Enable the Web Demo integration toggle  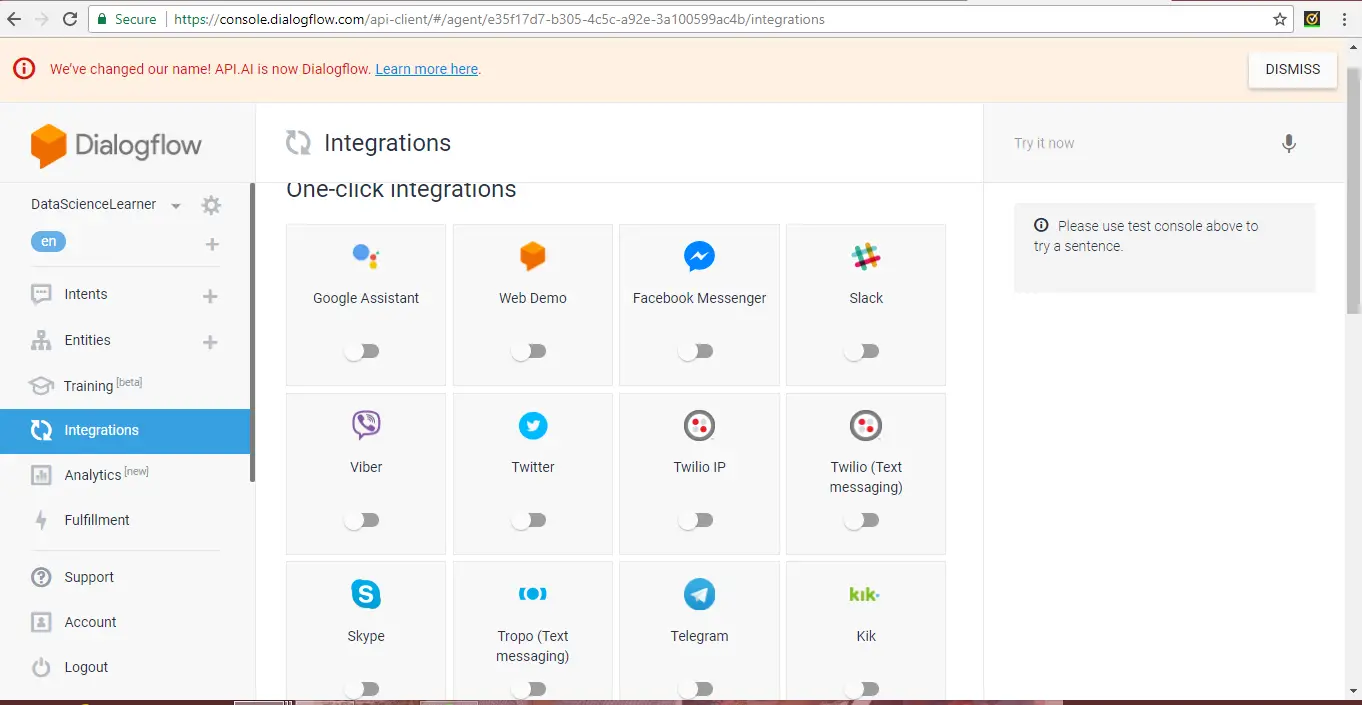click(529, 351)
